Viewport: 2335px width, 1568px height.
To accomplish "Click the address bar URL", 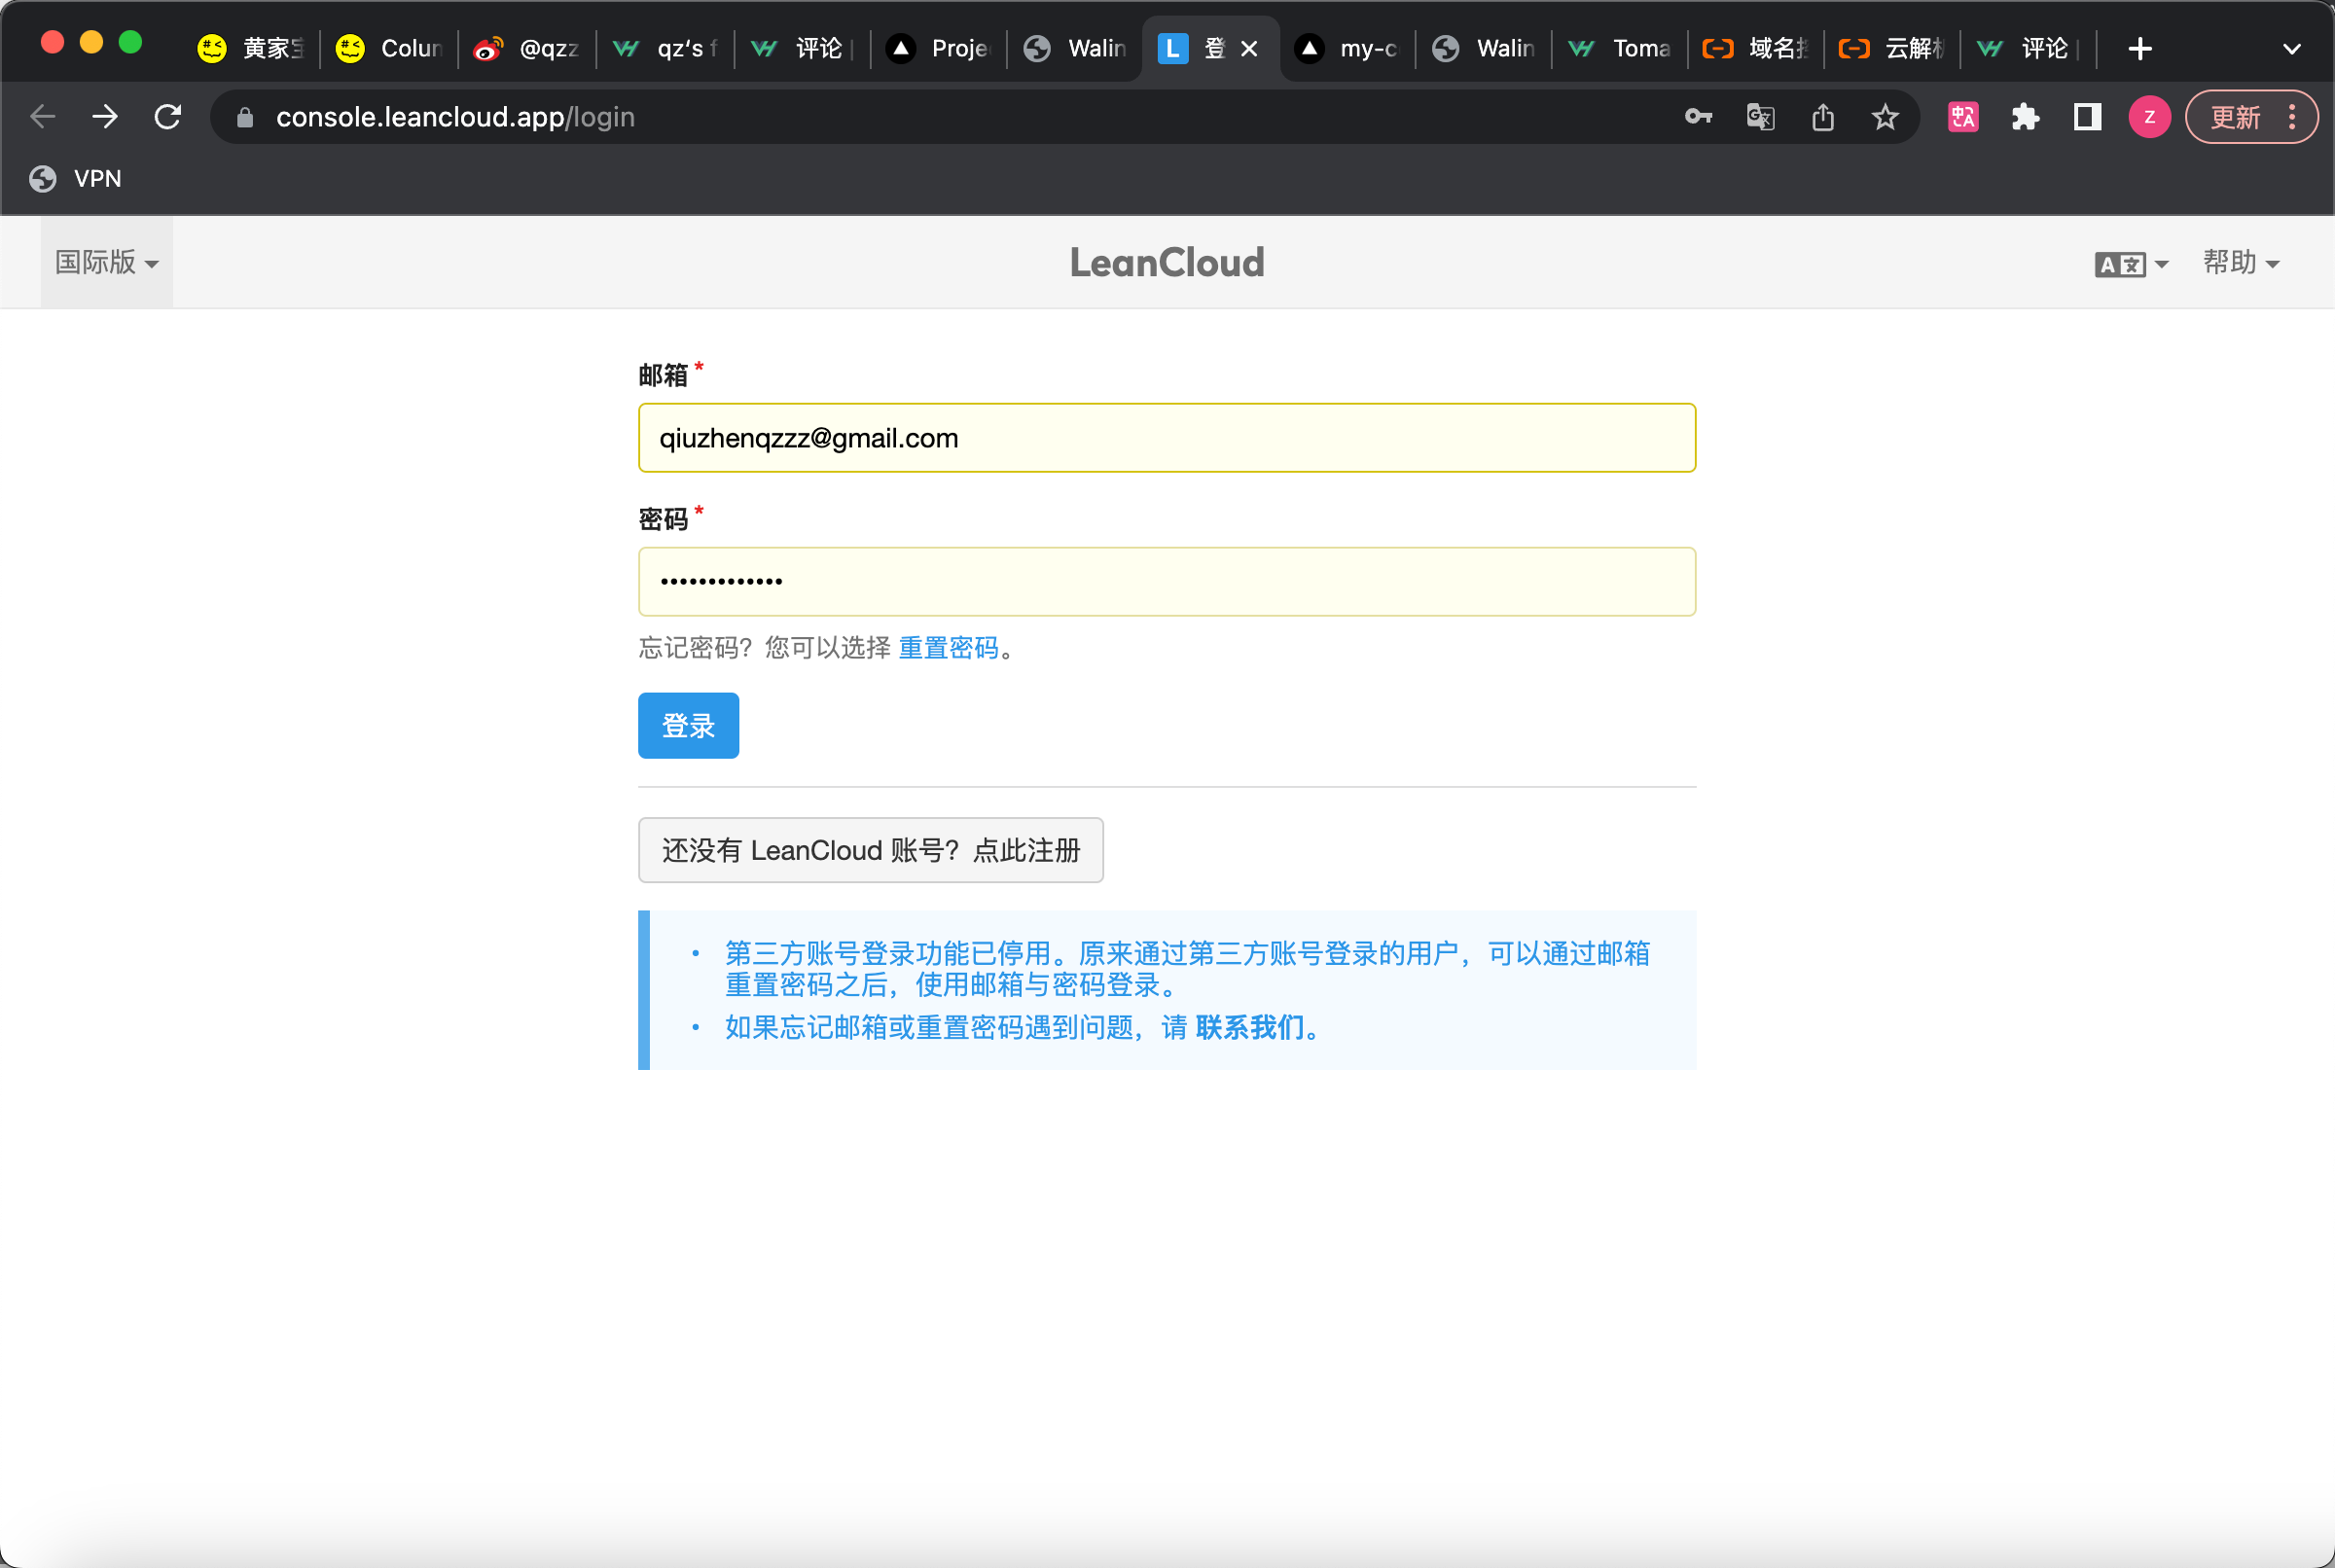I will pos(455,117).
